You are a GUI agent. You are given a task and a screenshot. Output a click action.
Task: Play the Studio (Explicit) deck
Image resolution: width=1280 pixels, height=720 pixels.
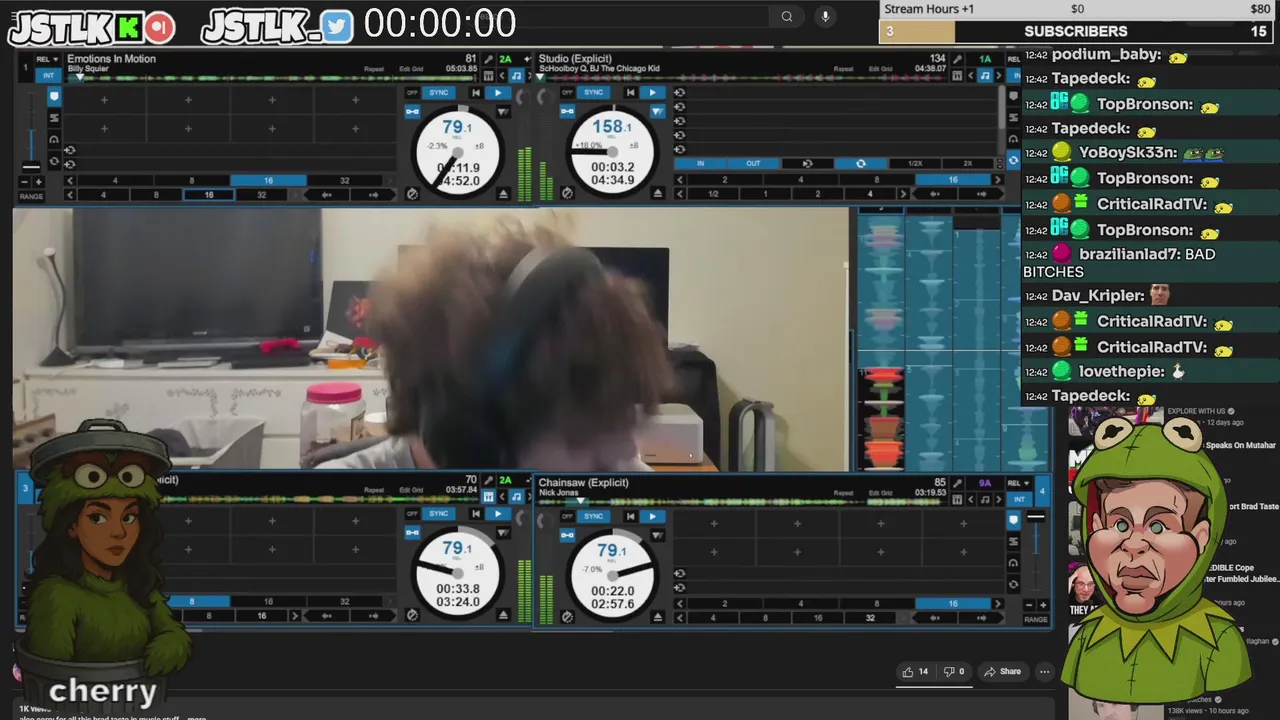[x=652, y=93]
